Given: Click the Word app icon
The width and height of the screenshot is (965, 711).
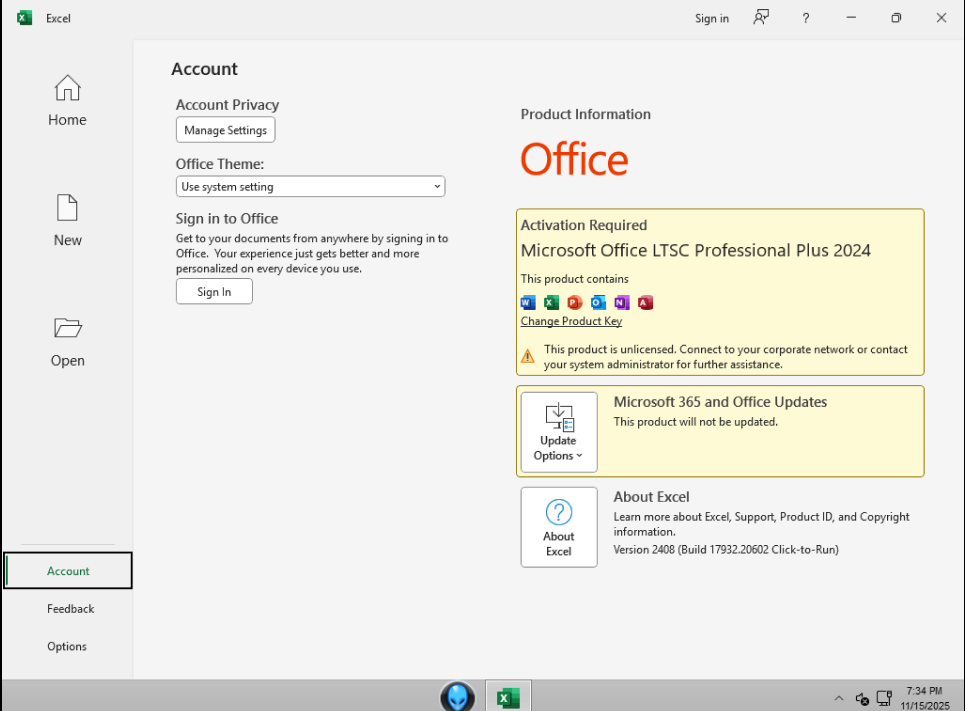Looking at the screenshot, I should pos(528,302).
